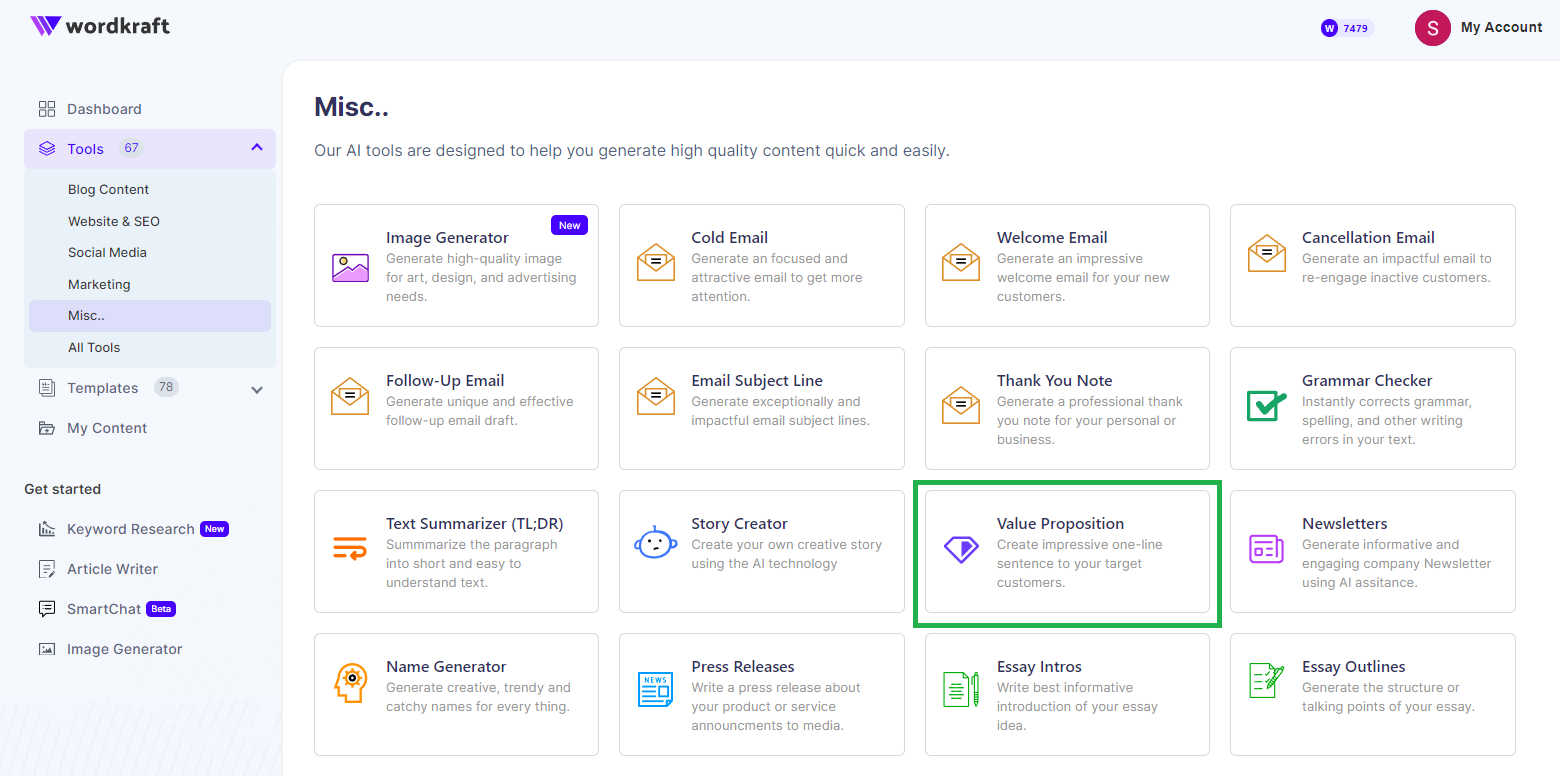Expand the Templates section
This screenshot has height=776, width=1560.
[x=257, y=388]
